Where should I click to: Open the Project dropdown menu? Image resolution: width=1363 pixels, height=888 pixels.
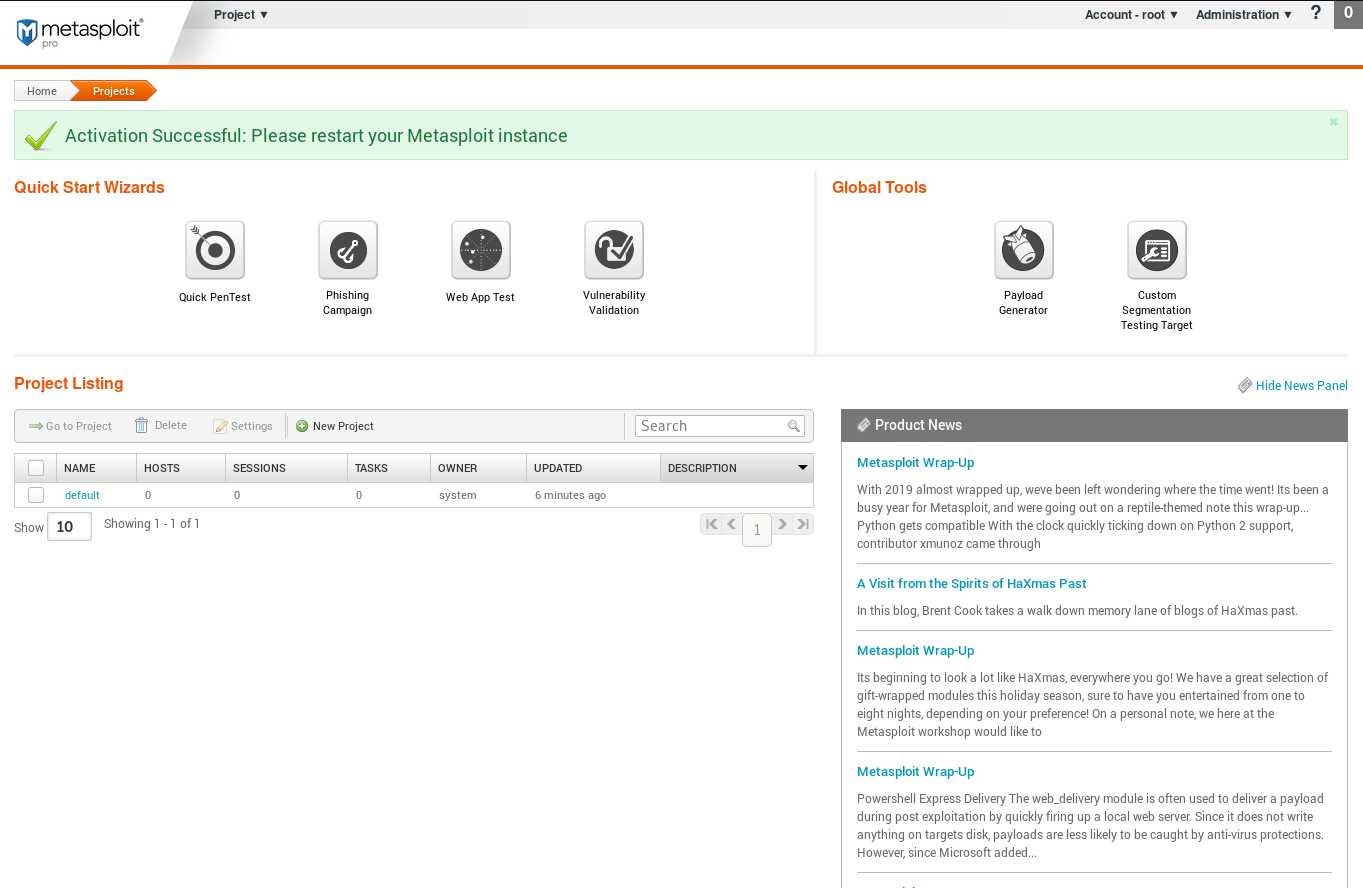coord(241,15)
